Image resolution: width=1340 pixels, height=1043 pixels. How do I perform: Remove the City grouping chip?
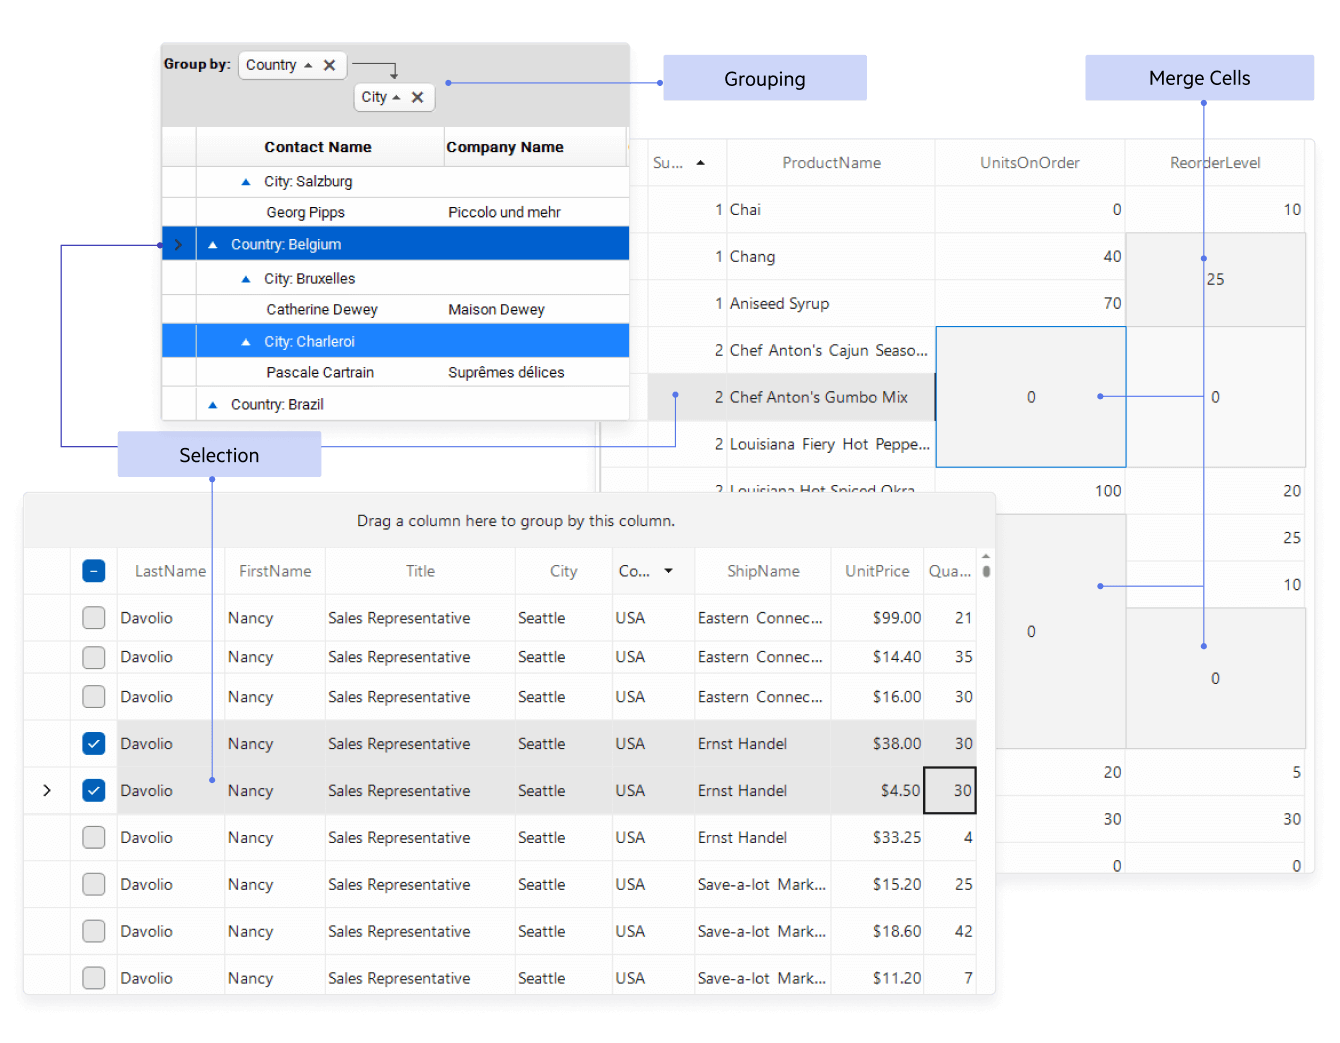[x=419, y=97]
